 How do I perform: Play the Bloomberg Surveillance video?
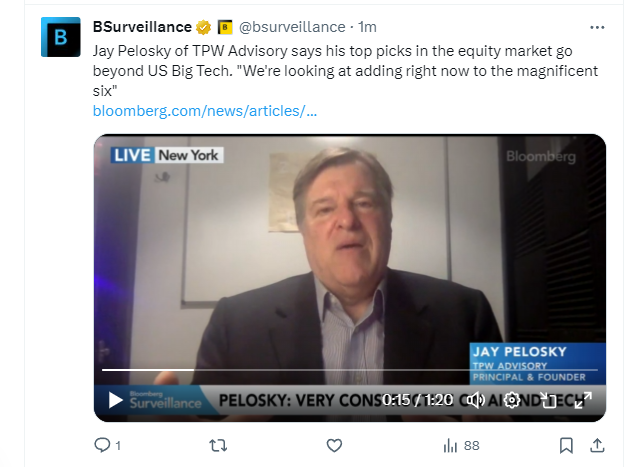point(116,400)
